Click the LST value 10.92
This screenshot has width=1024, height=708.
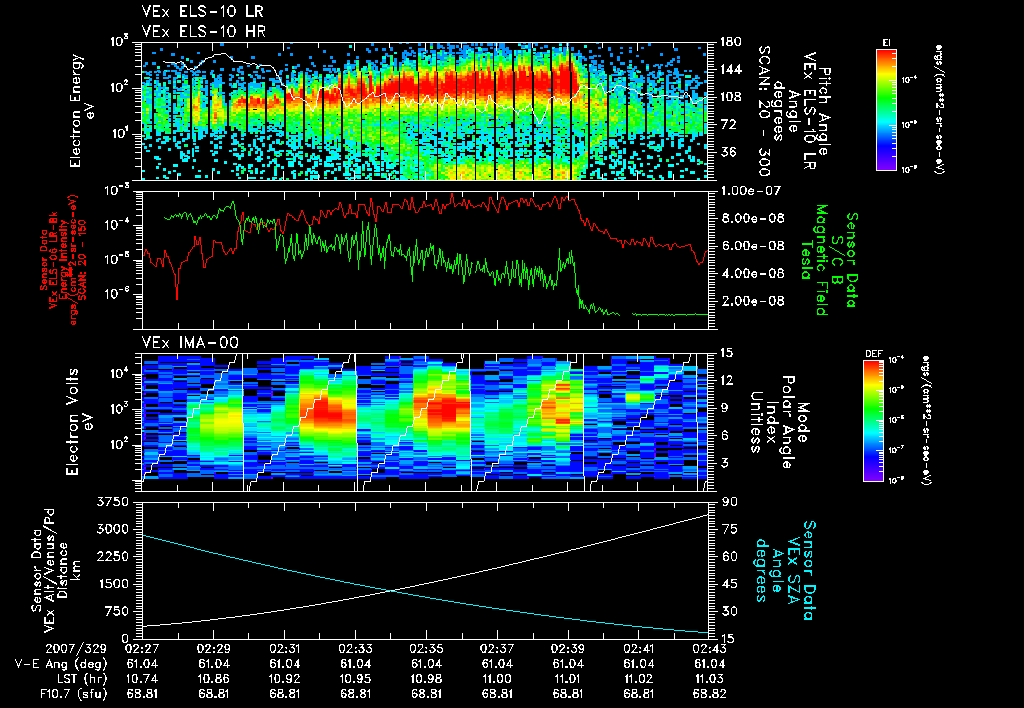pos(285,679)
